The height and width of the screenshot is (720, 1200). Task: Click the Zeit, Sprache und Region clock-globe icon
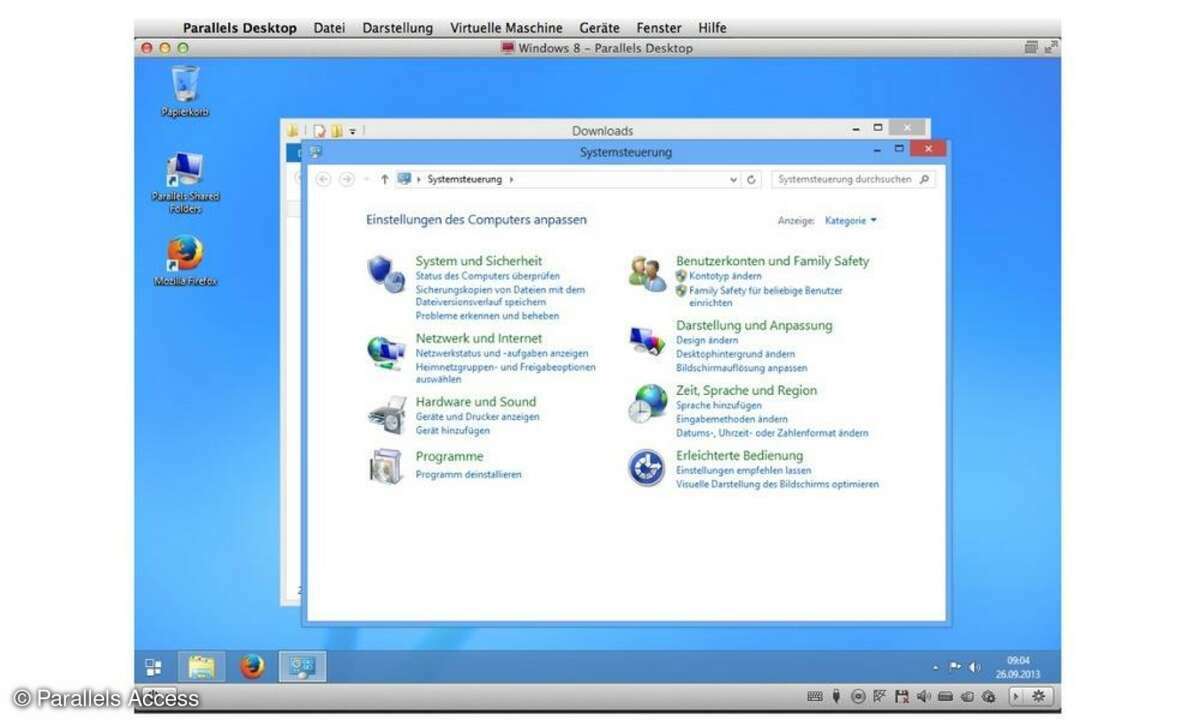pyautogui.click(x=647, y=403)
